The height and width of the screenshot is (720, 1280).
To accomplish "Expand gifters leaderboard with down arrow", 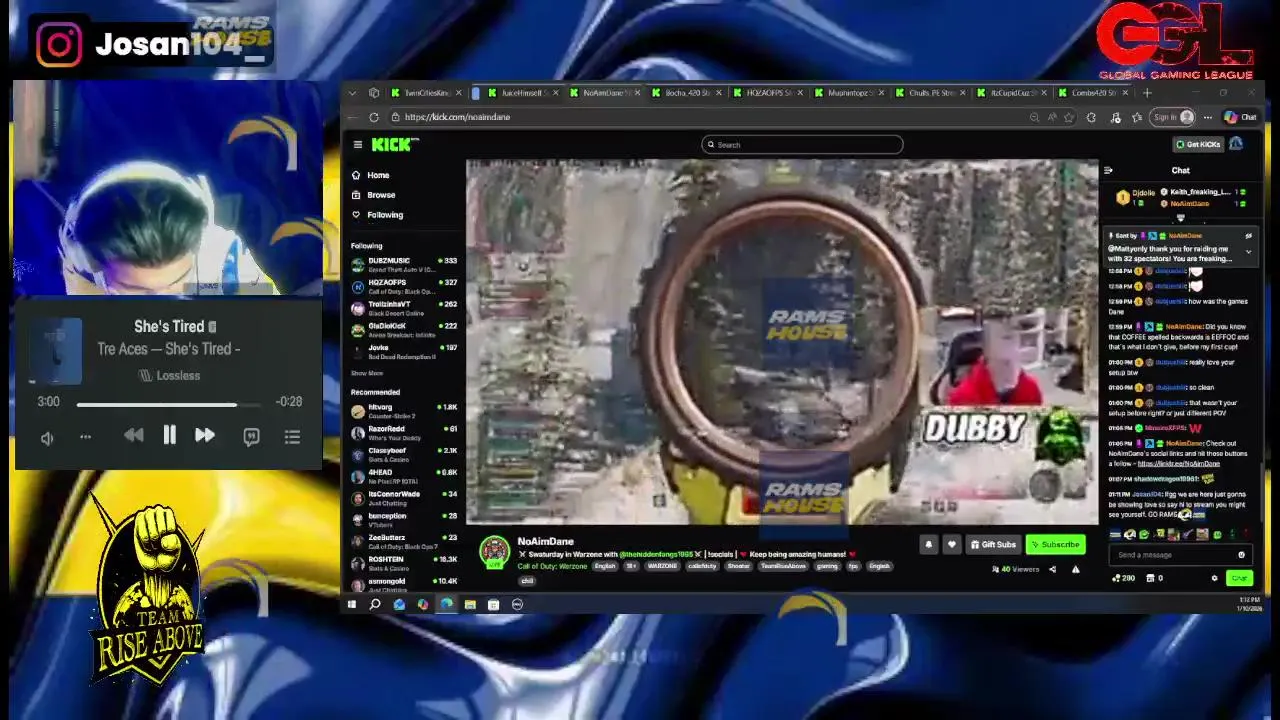I will click(1180, 218).
